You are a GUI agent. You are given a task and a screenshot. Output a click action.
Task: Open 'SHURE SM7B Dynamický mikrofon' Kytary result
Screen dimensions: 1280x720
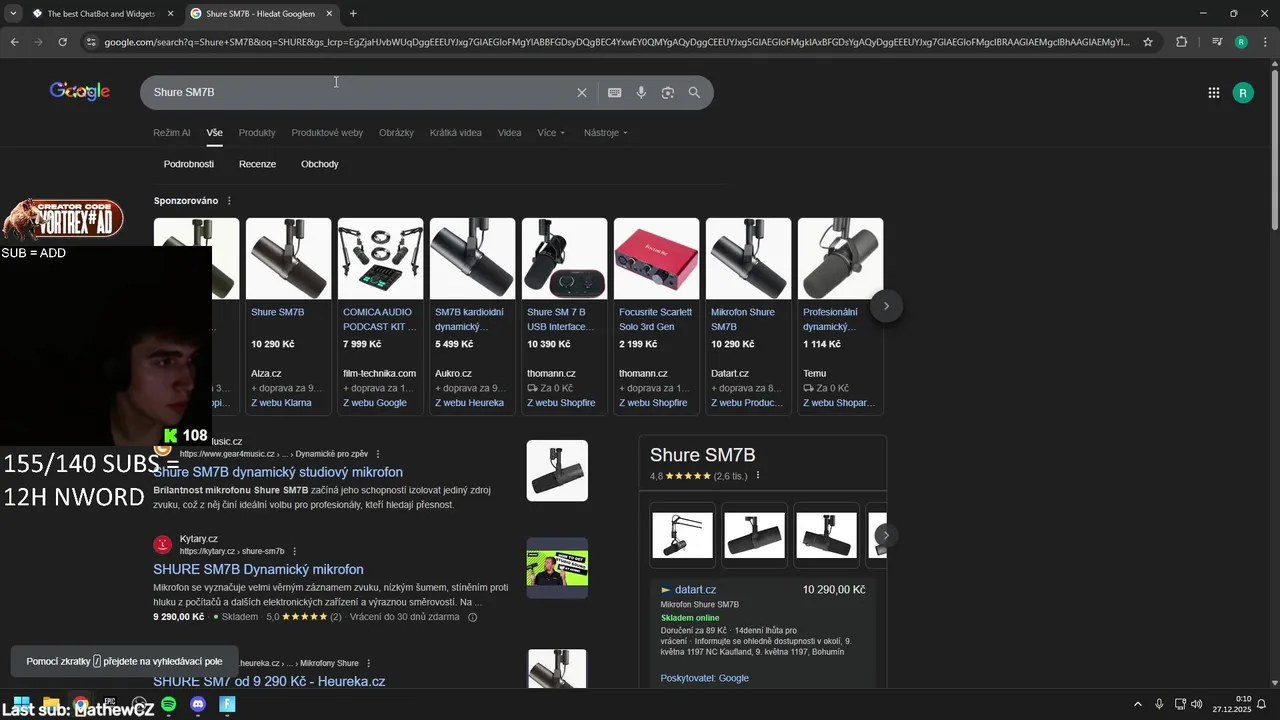(x=258, y=569)
